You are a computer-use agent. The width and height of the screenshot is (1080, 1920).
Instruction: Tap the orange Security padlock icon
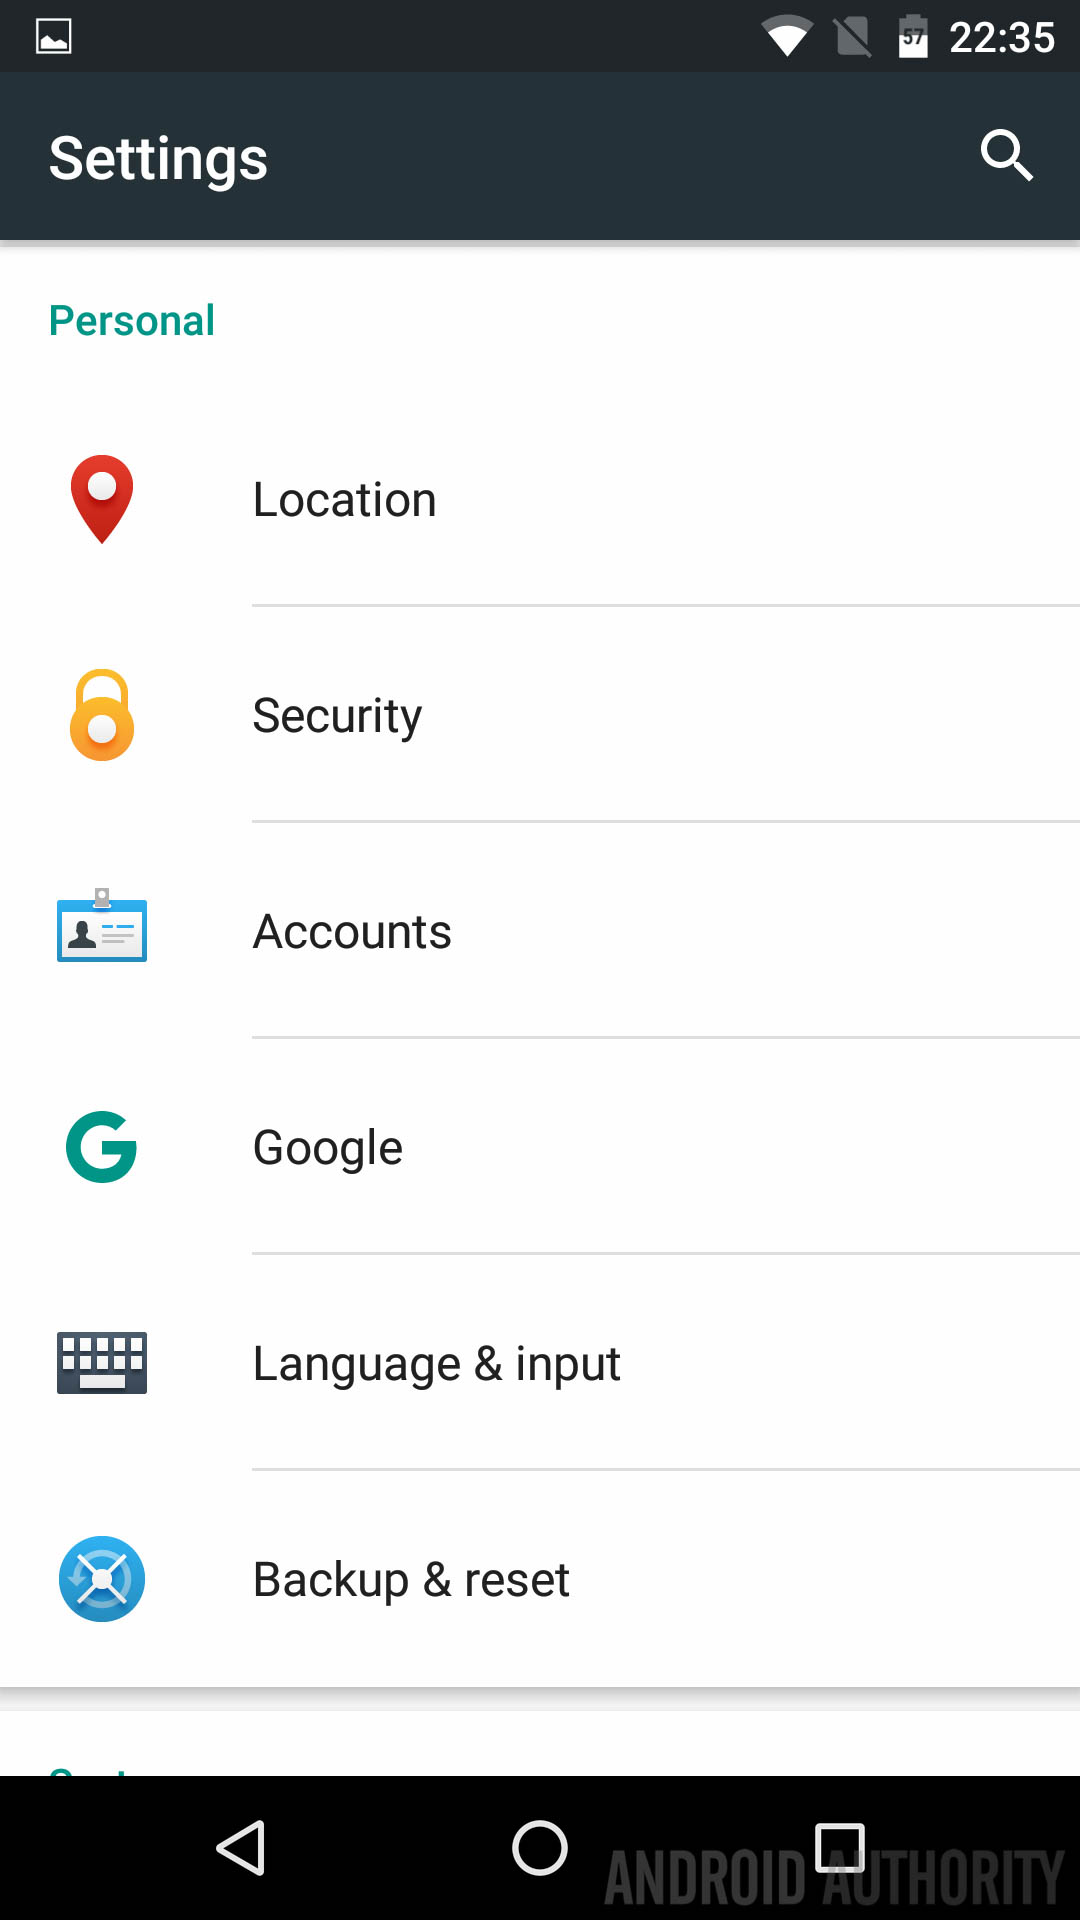coord(102,715)
